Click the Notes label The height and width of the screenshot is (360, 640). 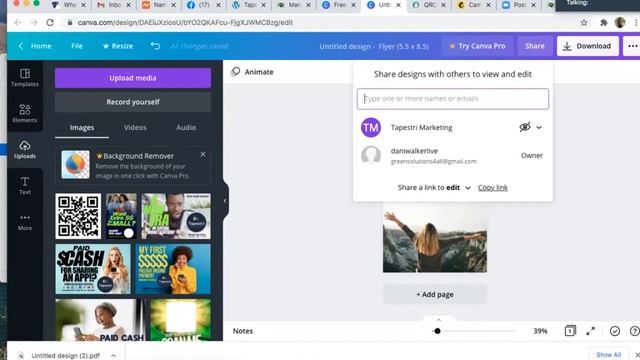click(x=243, y=331)
